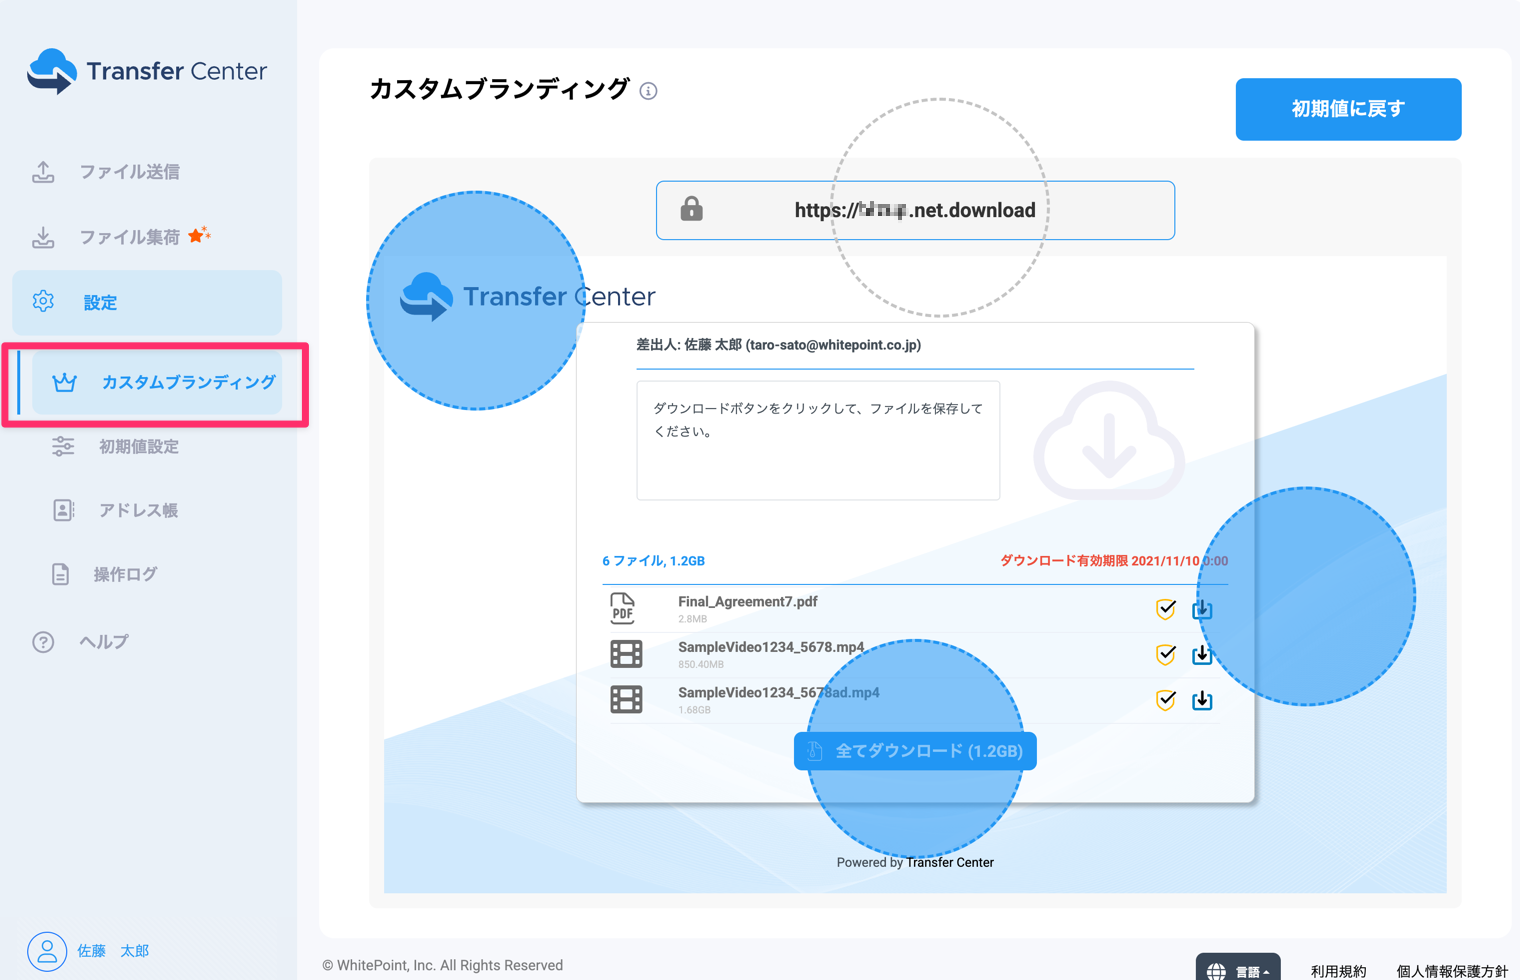
Task: Open アドレス帳 in the sidebar
Action: tap(138, 511)
